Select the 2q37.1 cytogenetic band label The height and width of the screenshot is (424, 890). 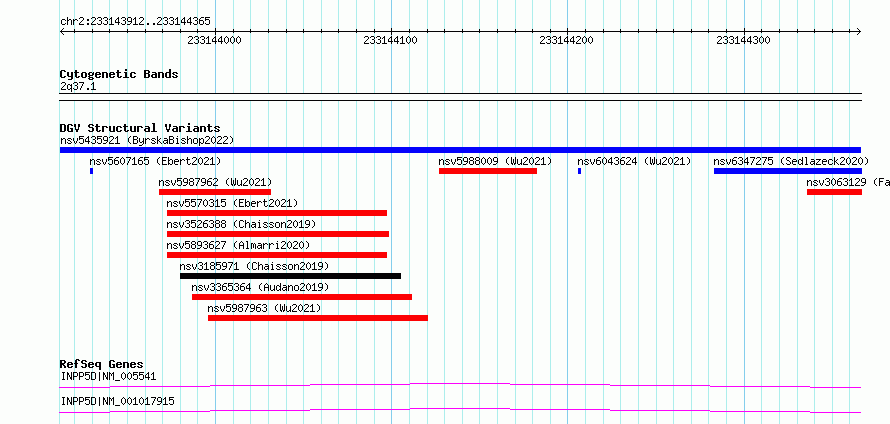click(78, 86)
